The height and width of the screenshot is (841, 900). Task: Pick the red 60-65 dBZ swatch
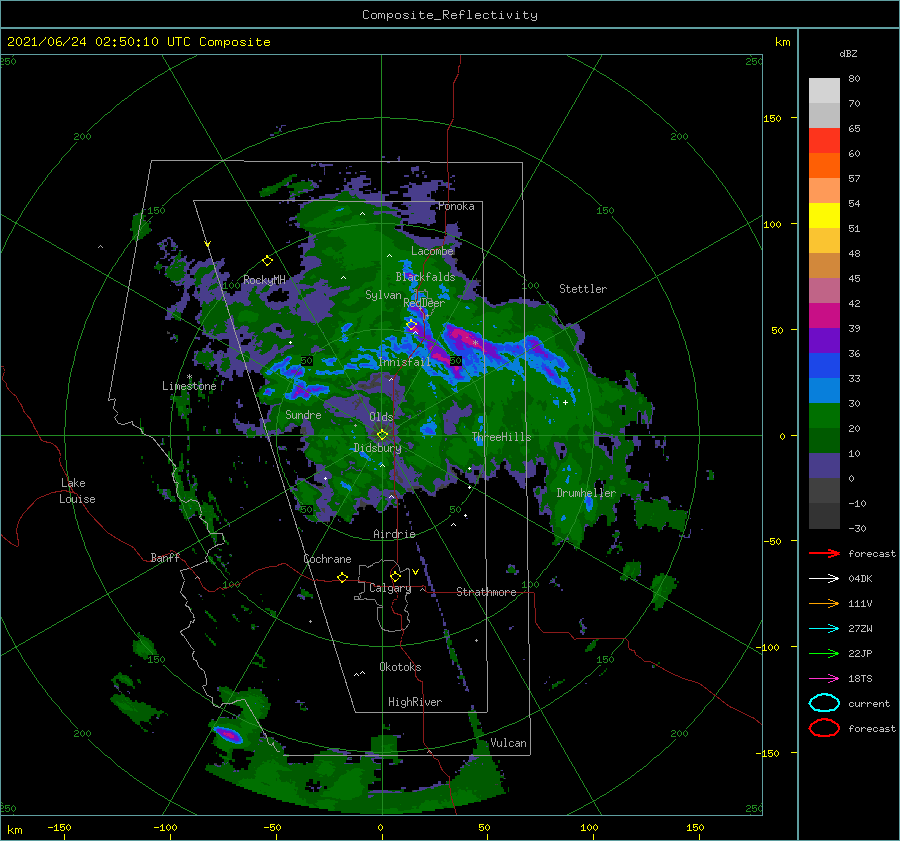click(824, 141)
